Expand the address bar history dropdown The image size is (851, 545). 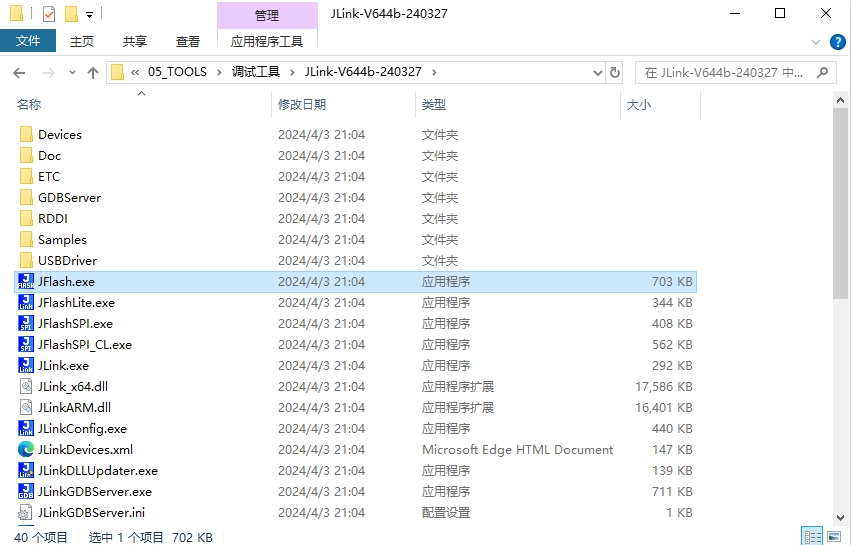pyautogui.click(x=598, y=73)
